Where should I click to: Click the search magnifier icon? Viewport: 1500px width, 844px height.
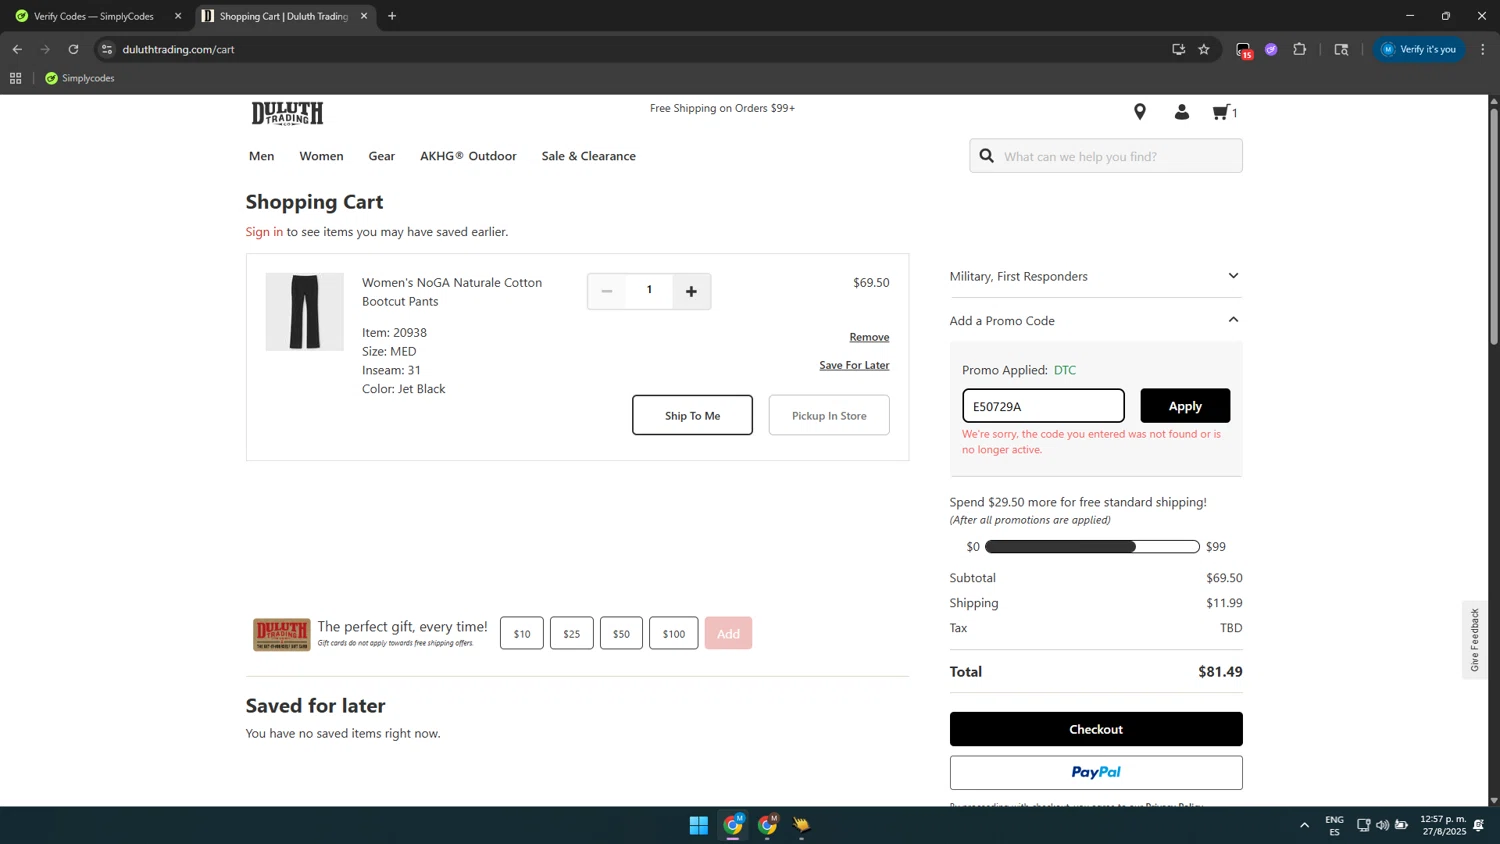tap(987, 156)
